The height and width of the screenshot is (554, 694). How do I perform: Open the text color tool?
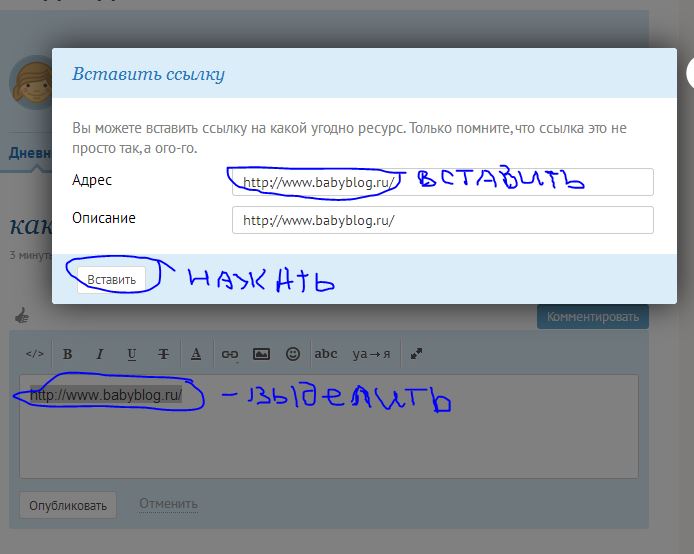tap(196, 354)
